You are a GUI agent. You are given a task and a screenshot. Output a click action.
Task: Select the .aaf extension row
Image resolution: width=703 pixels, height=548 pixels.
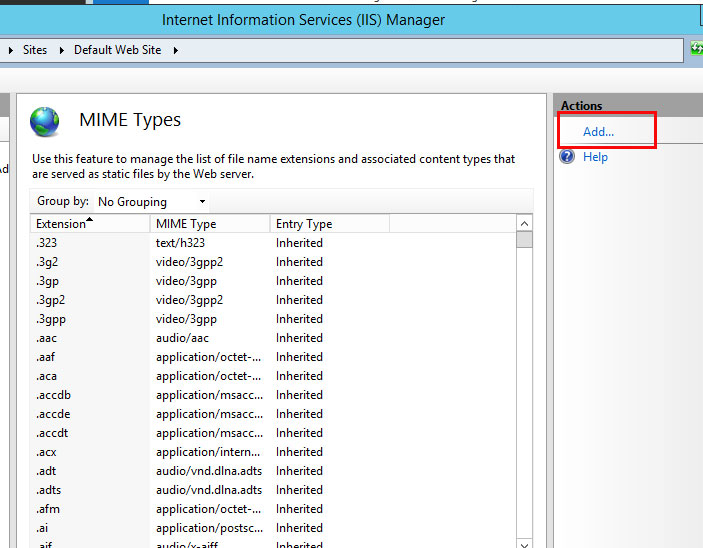273,357
